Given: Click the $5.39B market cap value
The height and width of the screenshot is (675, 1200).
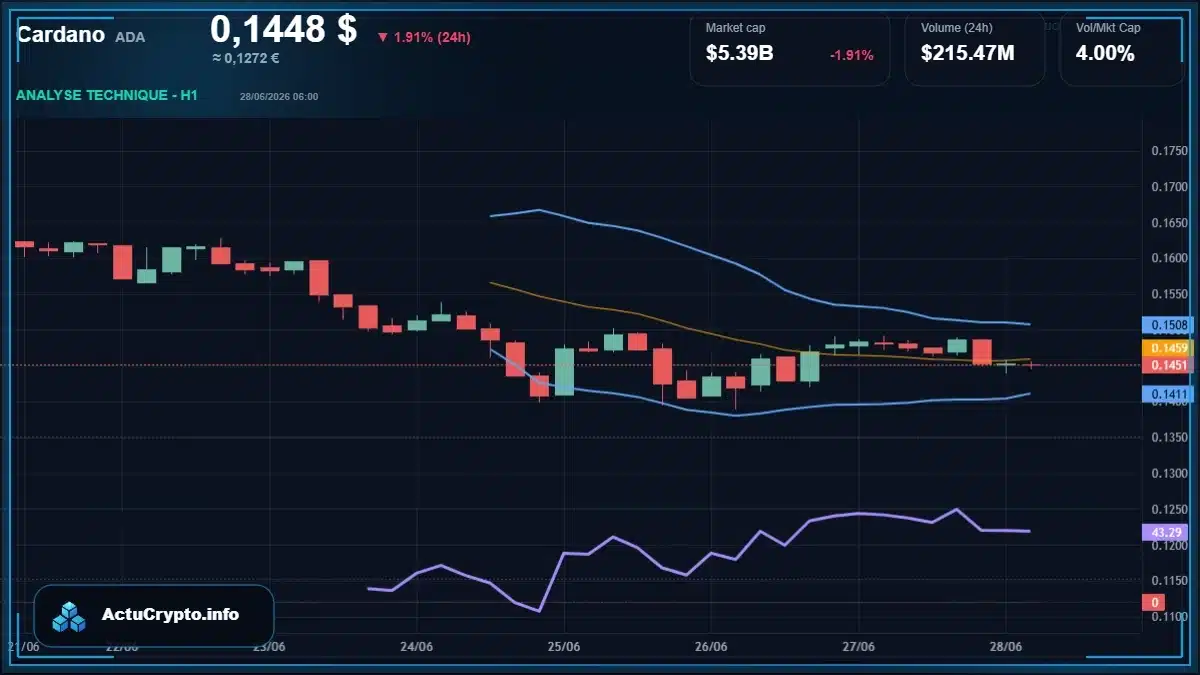Looking at the screenshot, I should pos(739,54).
